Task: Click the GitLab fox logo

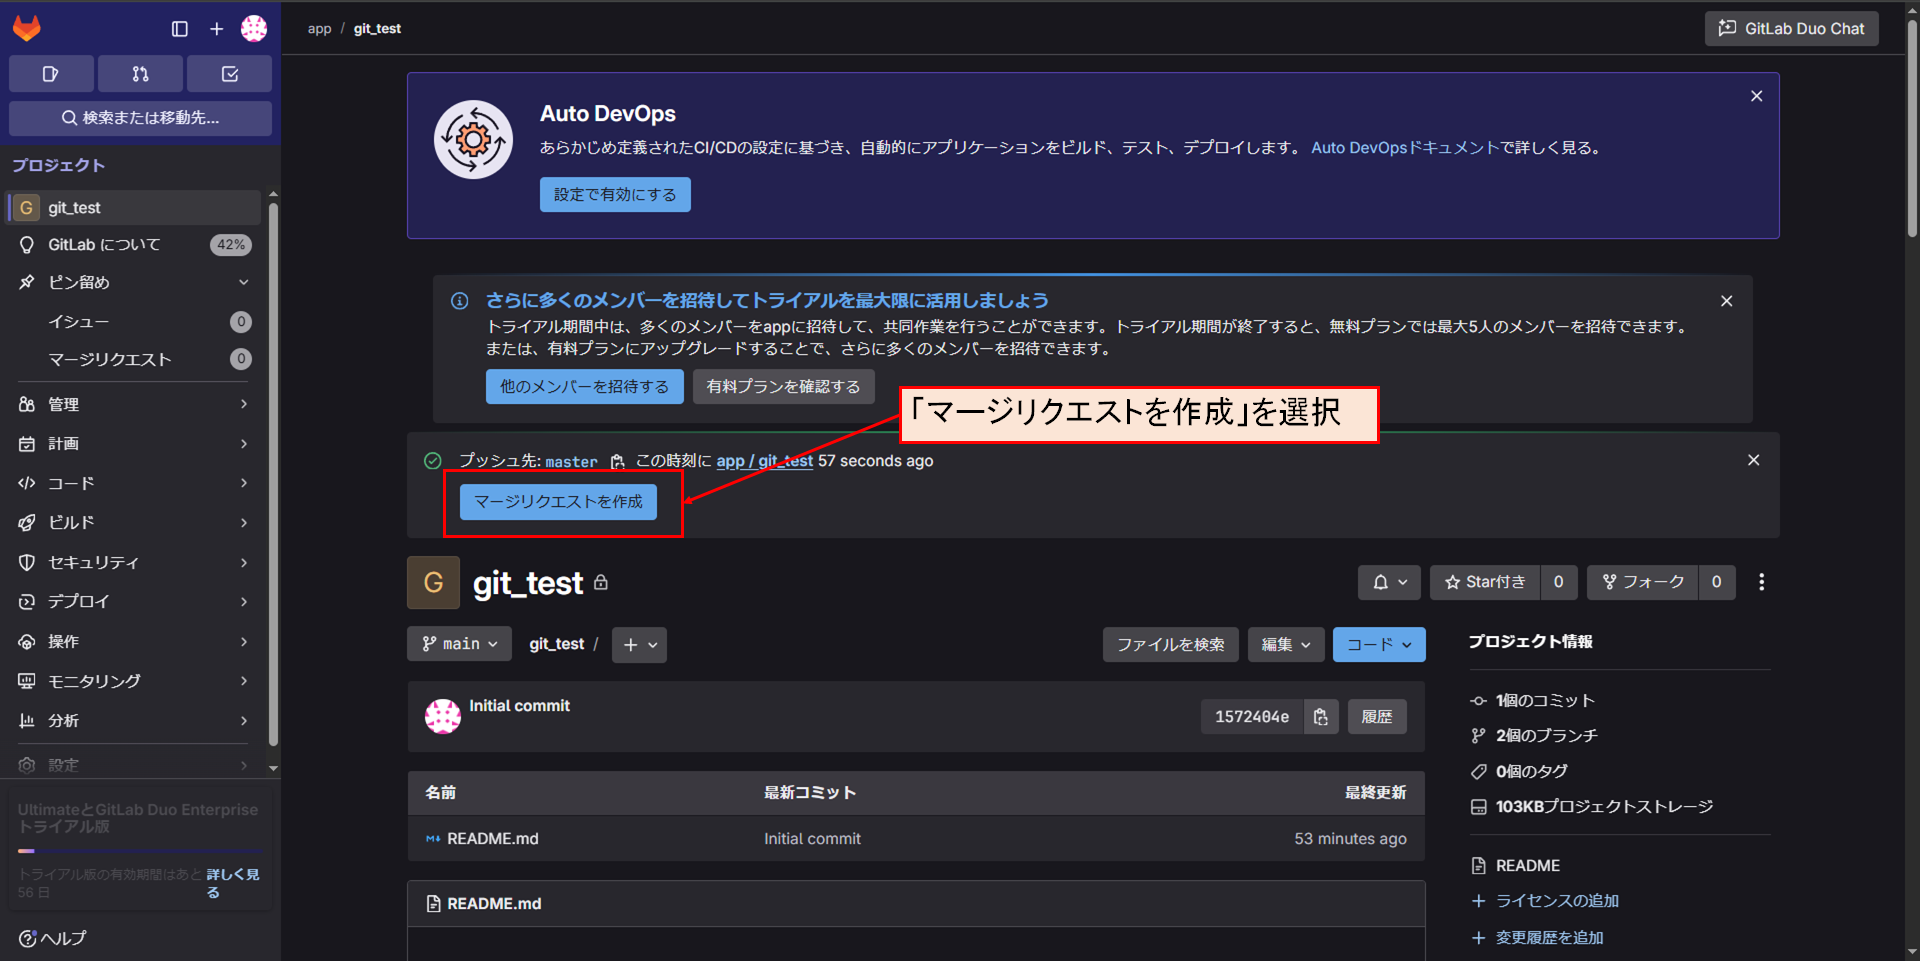Action: click(x=27, y=28)
